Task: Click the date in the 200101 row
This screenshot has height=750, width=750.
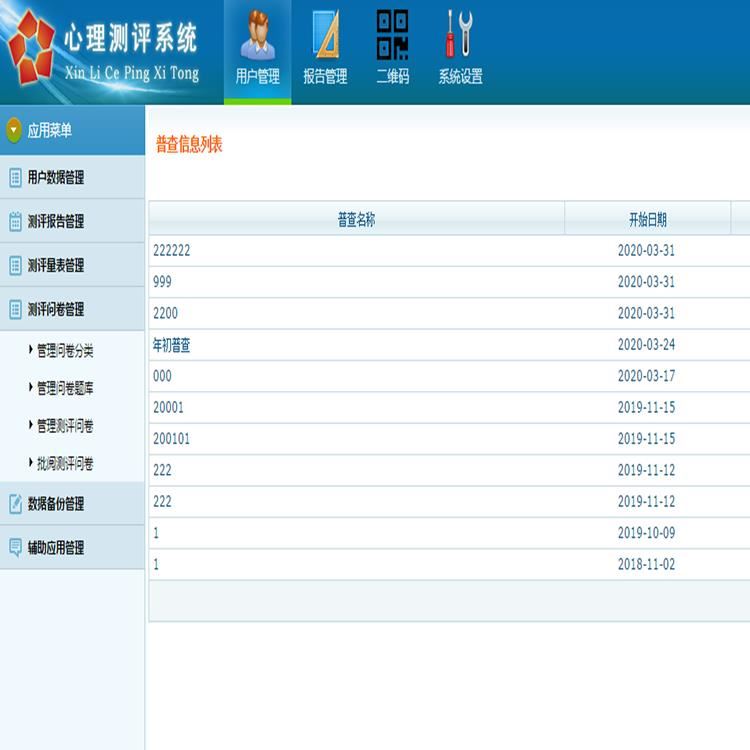Action: pos(646,439)
